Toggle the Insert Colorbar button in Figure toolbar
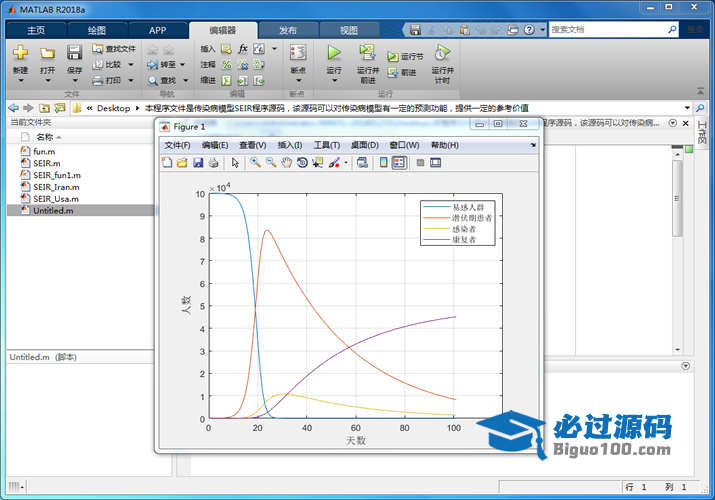The width and height of the screenshot is (715, 500). 384,162
